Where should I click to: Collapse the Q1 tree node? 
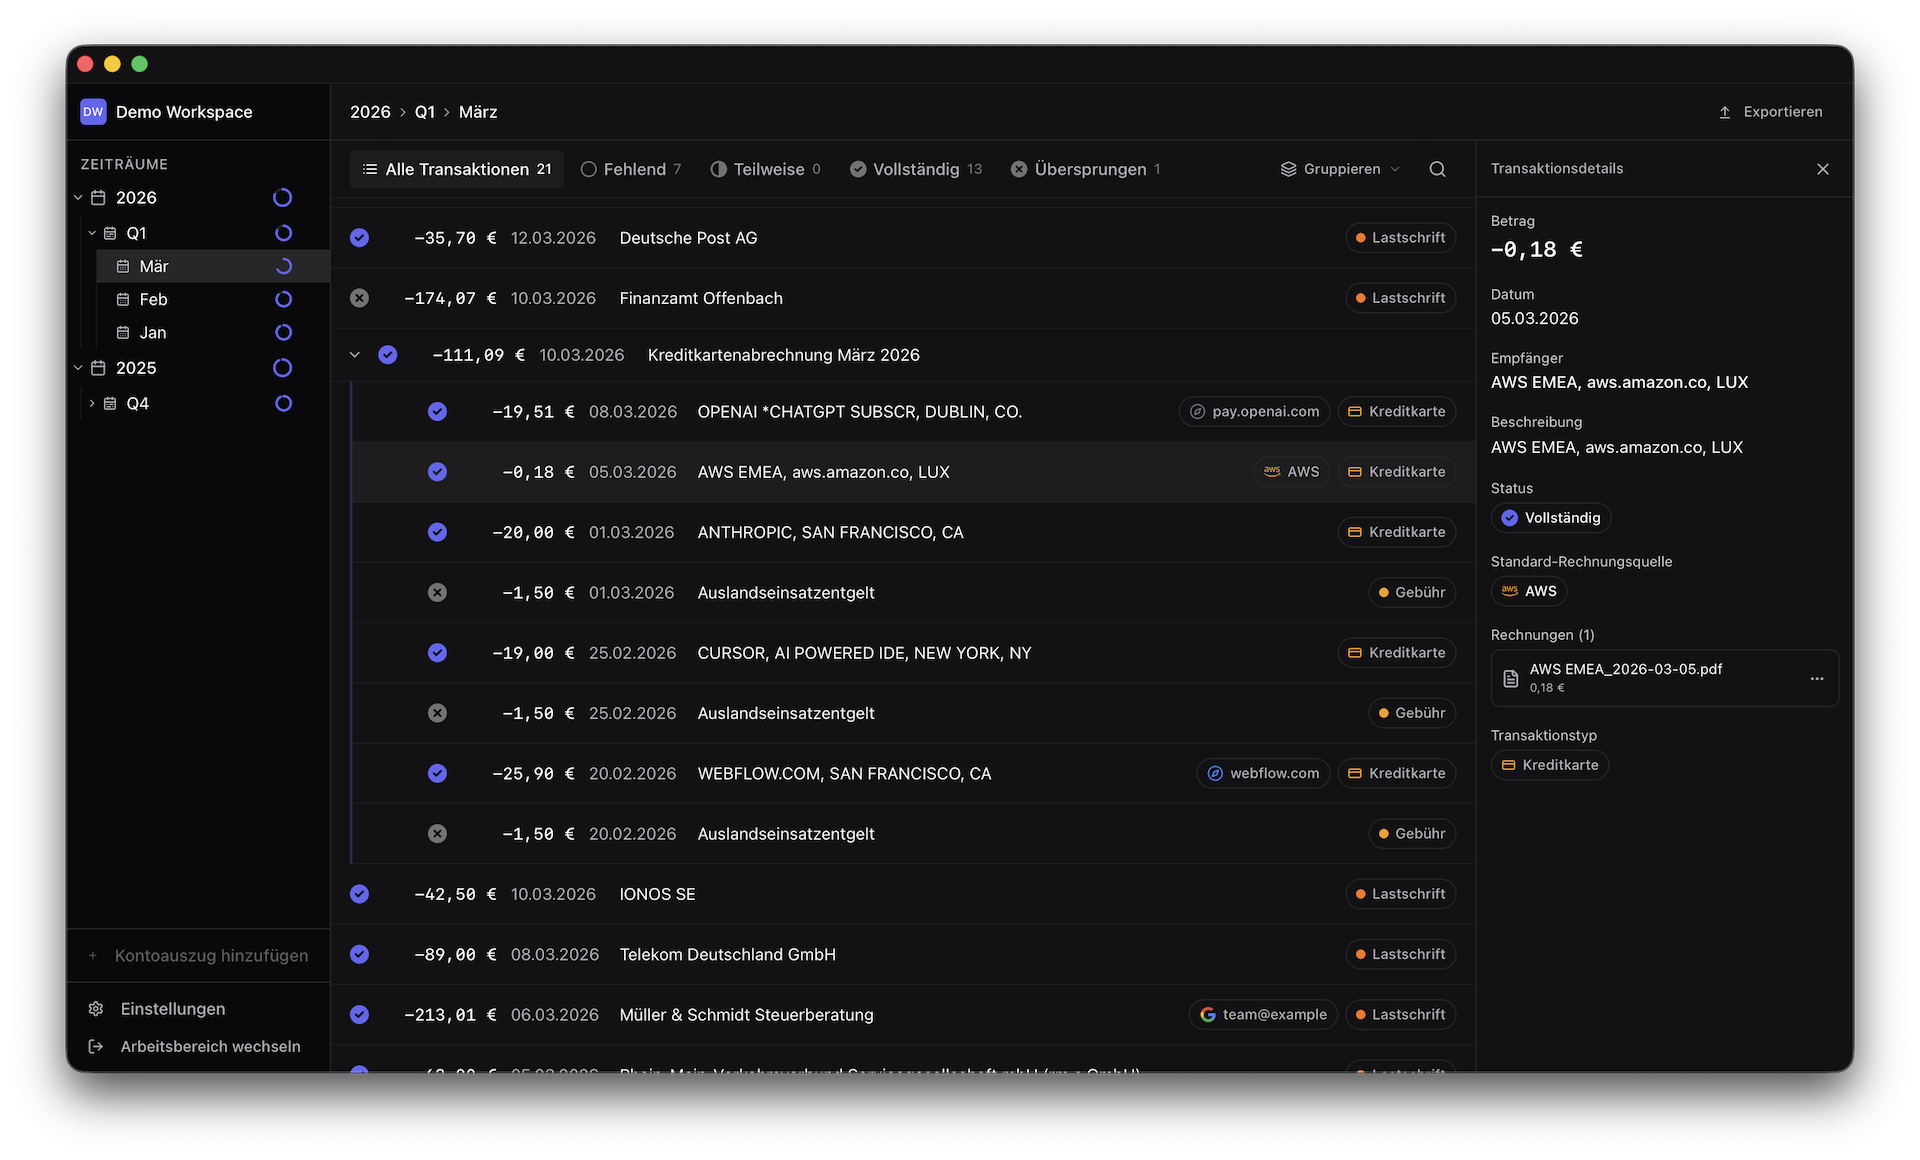92,233
